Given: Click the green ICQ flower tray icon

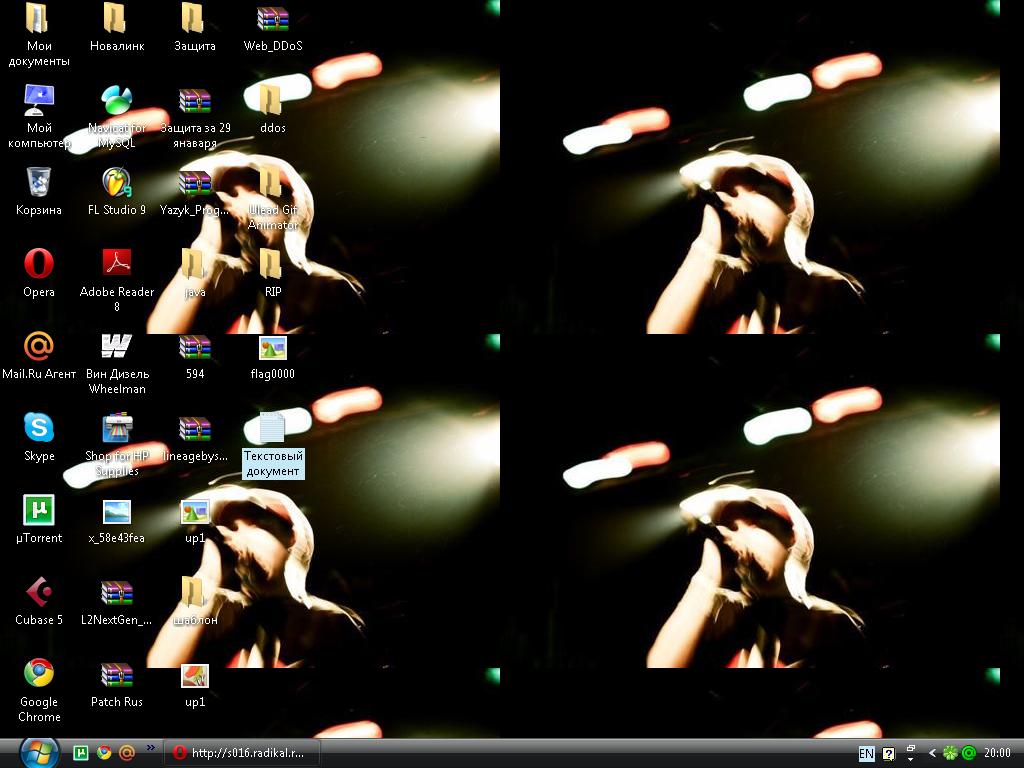Looking at the screenshot, I should pyautogui.click(x=950, y=753).
